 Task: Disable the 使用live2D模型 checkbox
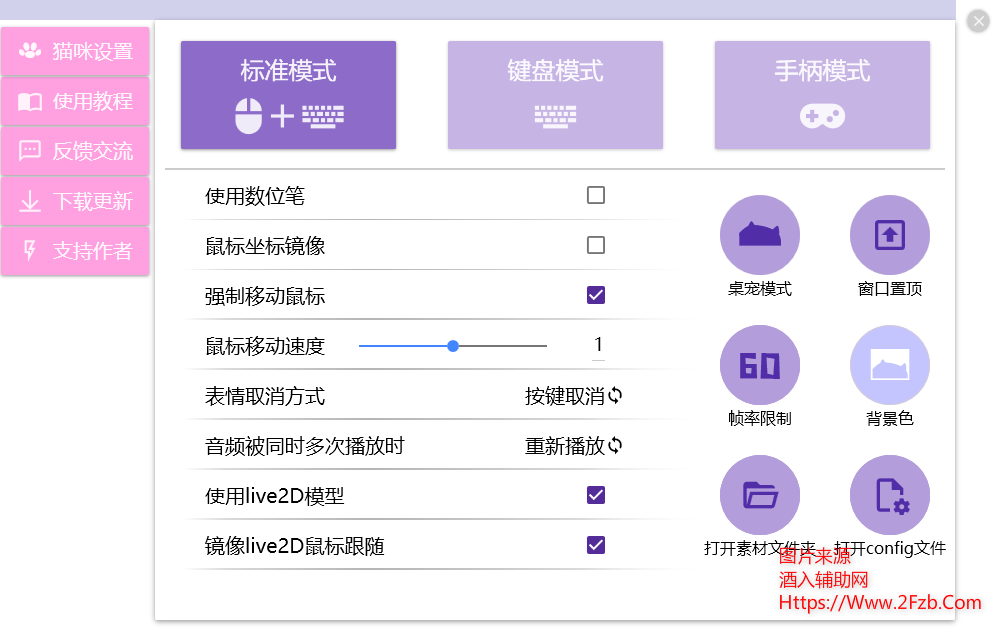tap(596, 495)
